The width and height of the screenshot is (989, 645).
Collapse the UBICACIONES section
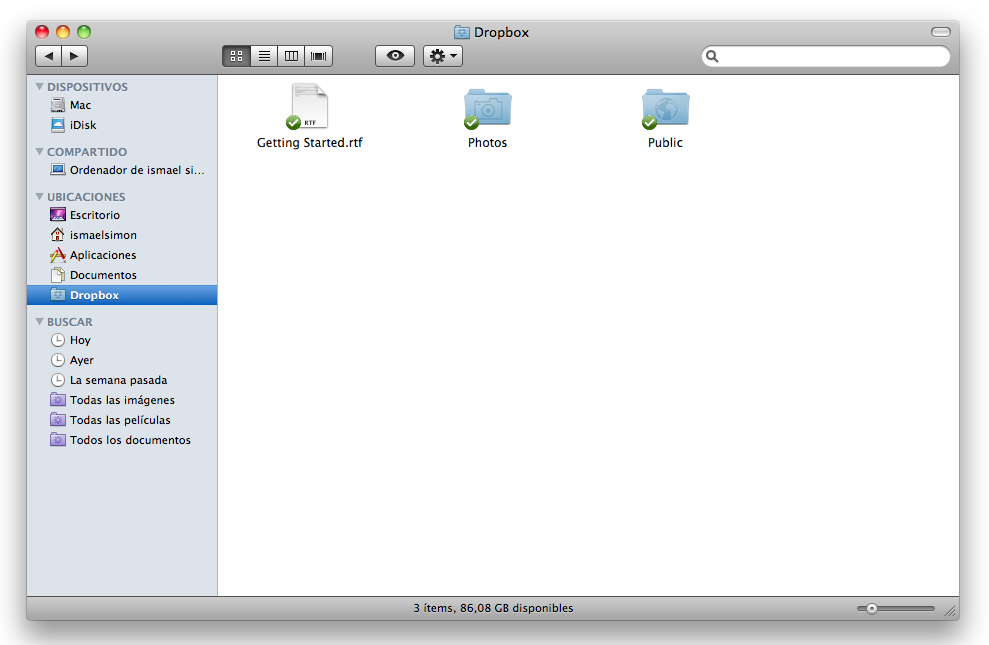pos(40,196)
